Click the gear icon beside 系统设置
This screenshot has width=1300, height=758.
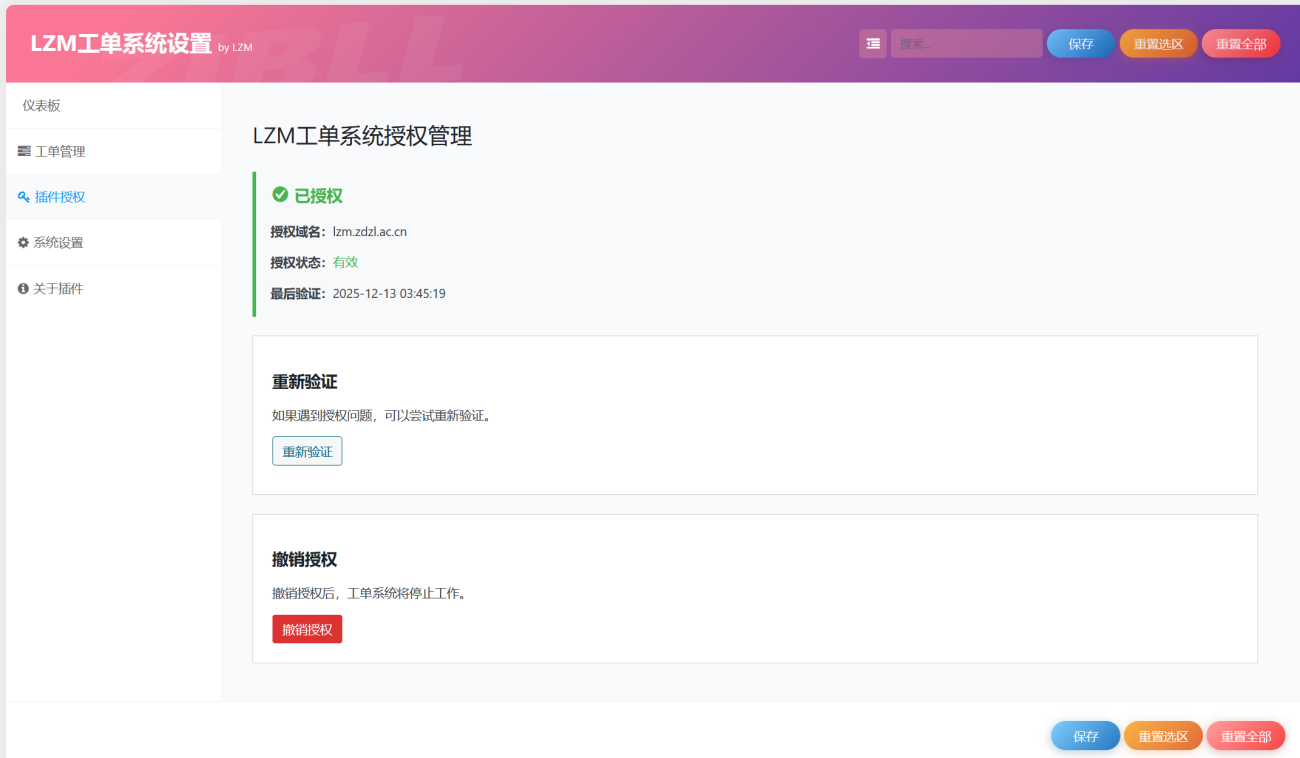(x=22, y=242)
